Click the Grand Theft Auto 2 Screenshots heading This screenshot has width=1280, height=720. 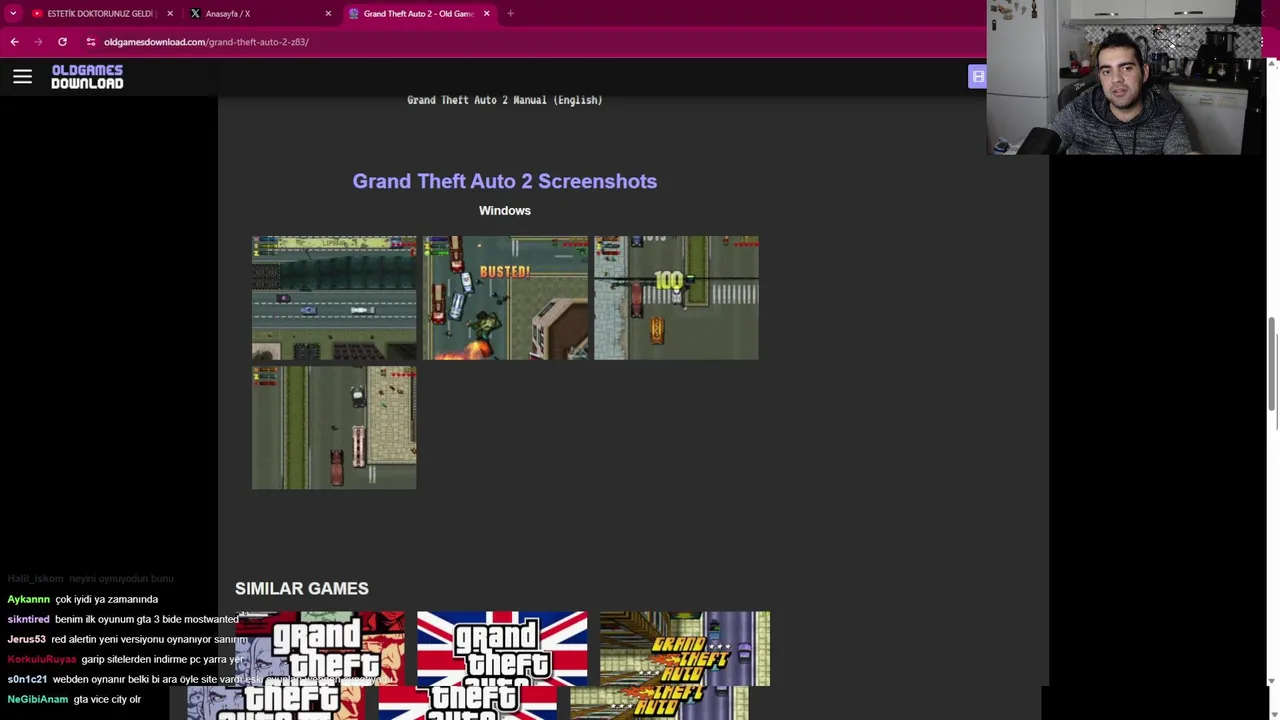[505, 181]
